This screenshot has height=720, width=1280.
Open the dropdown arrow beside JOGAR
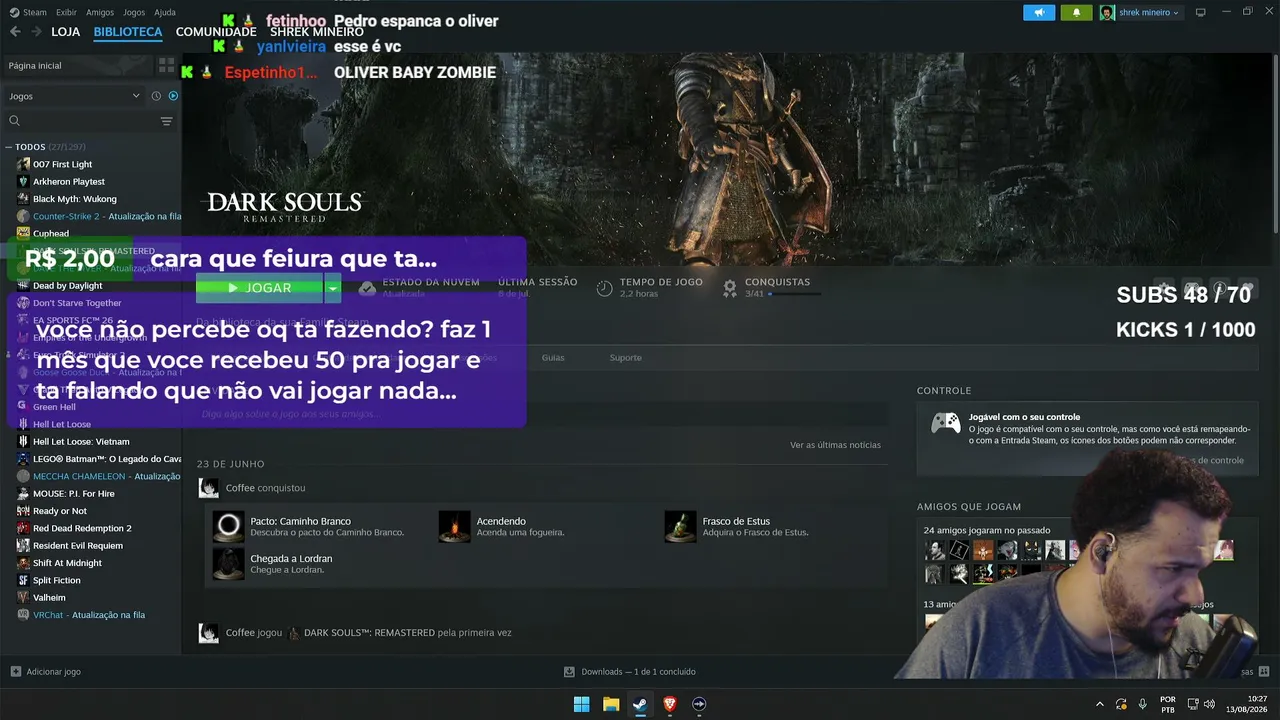pyautogui.click(x=332, y=288)
